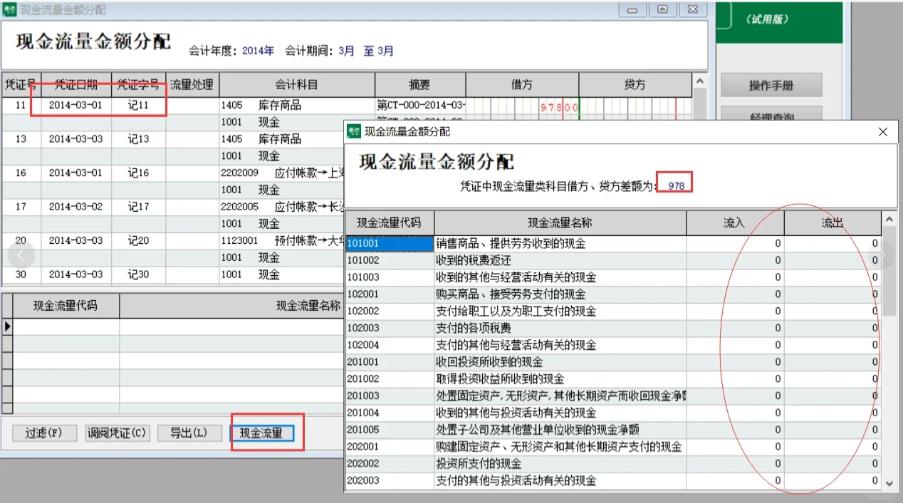Click the current-row pointer in lower grid
Viewport: 903px width, 503px height.
tap(8, 326)
